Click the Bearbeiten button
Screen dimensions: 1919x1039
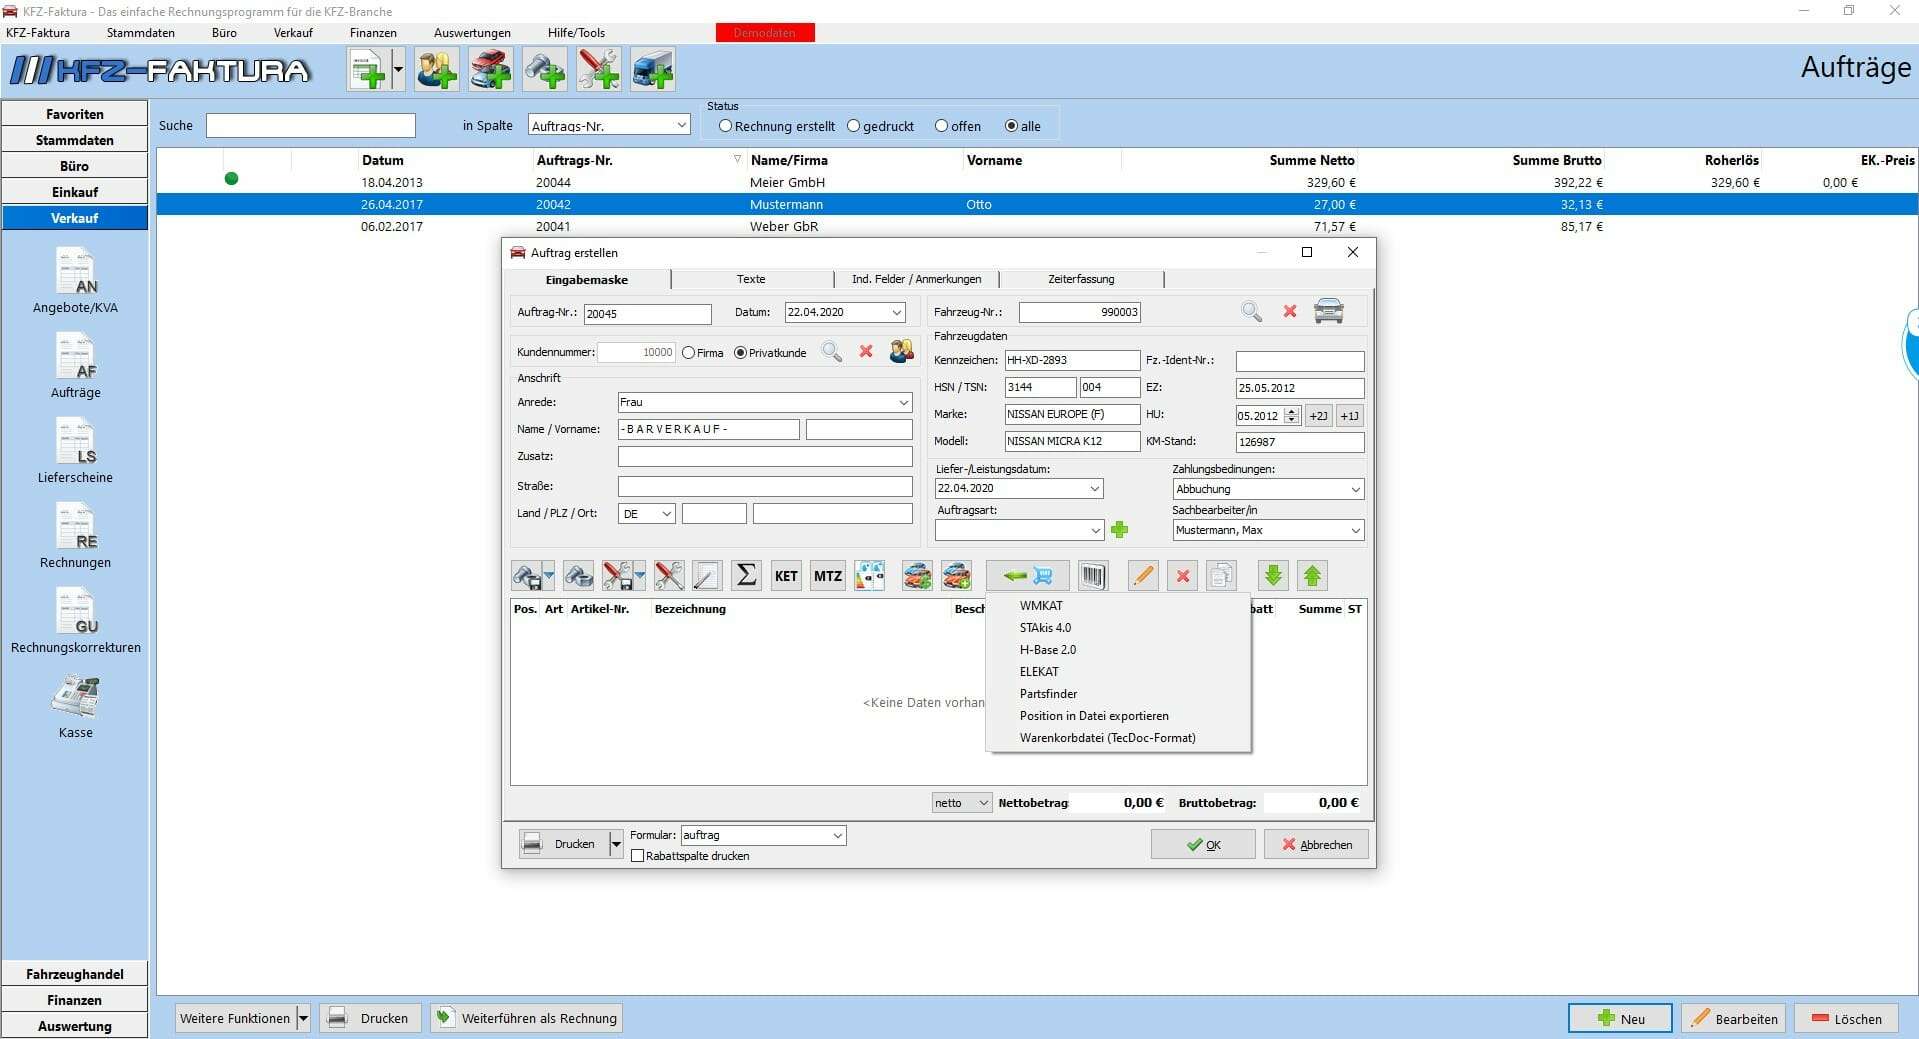coord(1734,1018)
